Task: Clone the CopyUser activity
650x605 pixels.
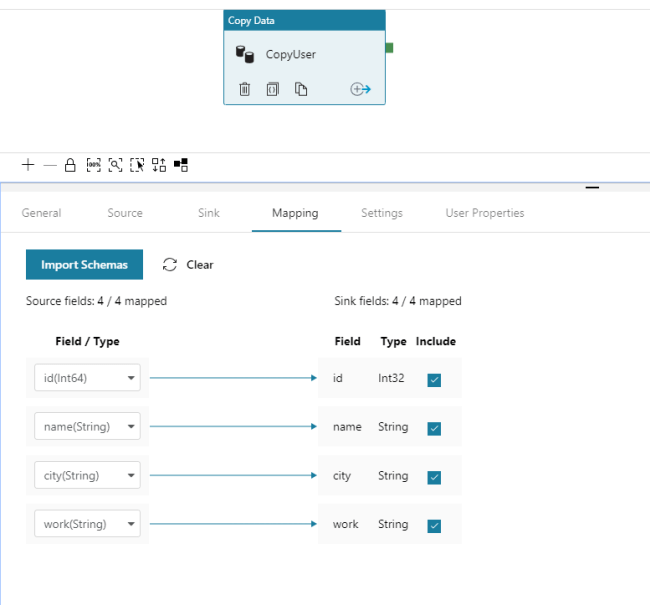Action: (301, 89)
